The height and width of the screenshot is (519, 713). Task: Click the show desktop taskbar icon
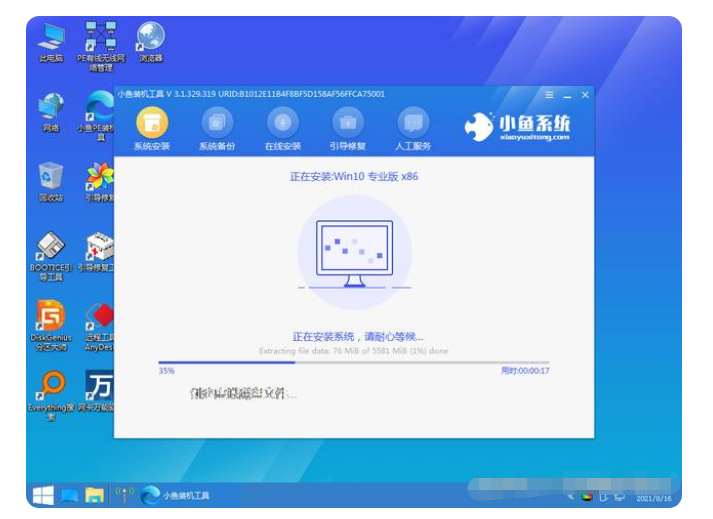[70, 496]
